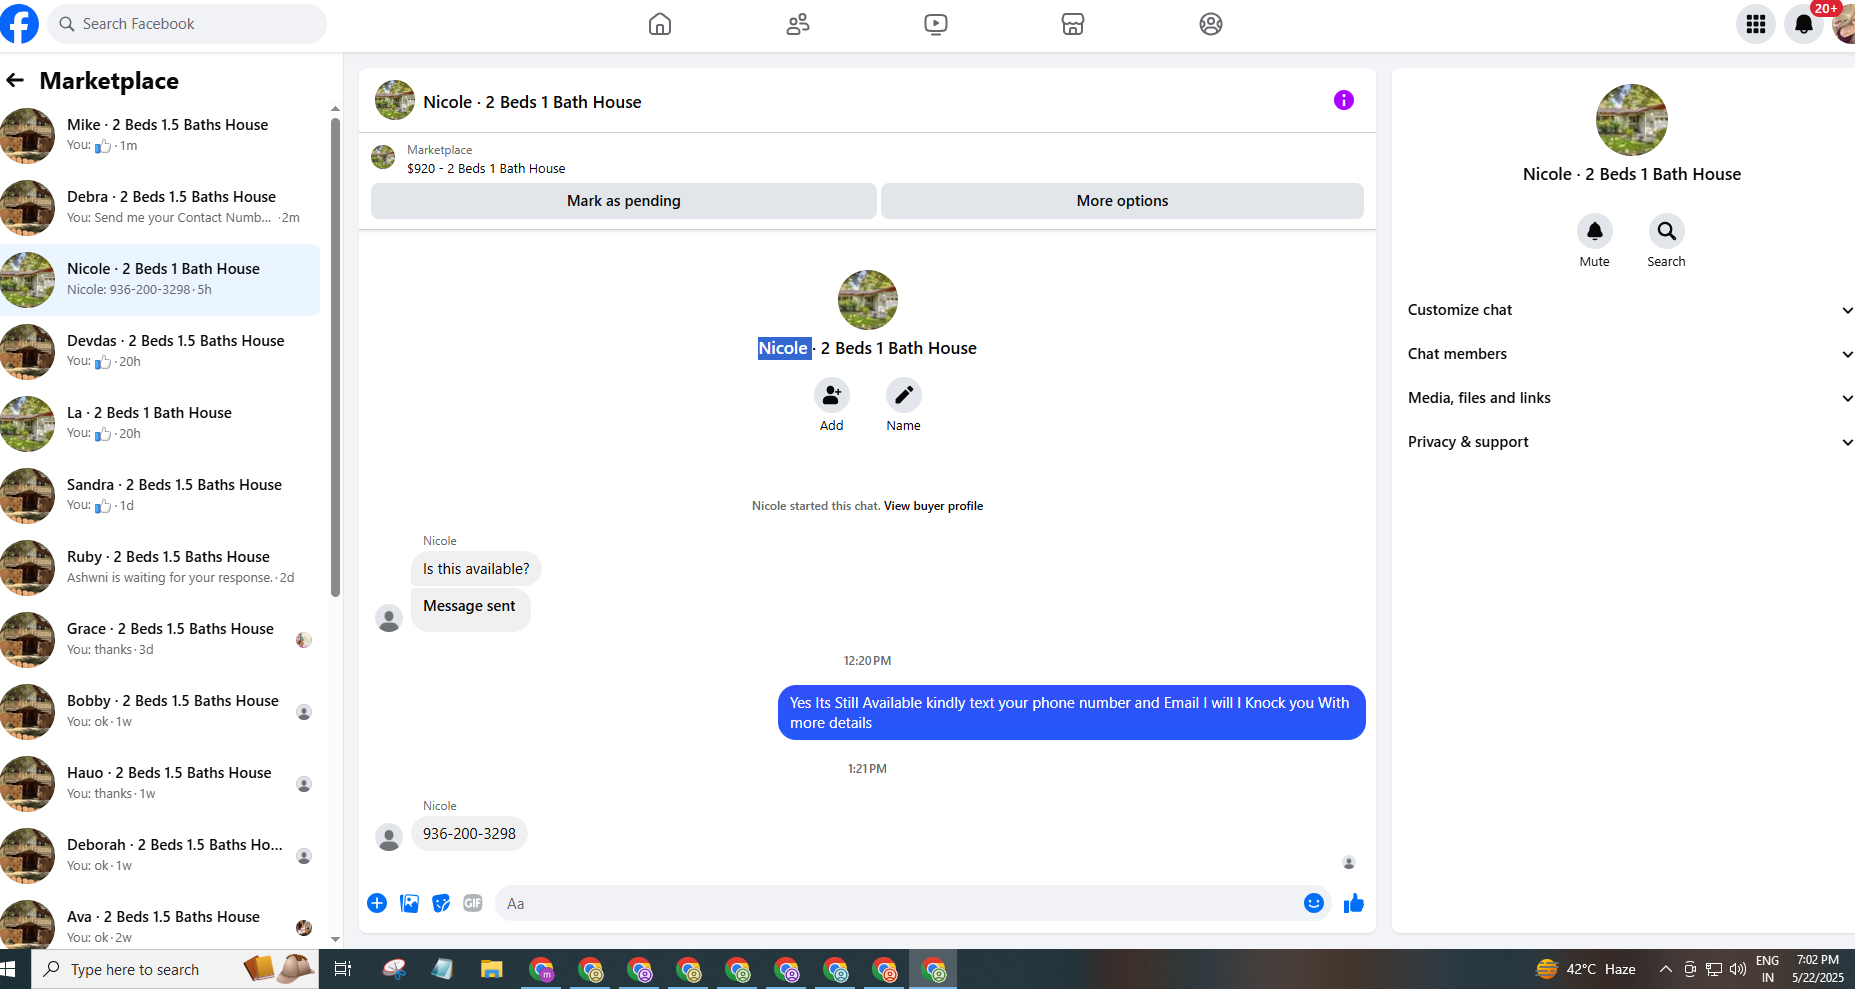Open the Friends icon in the top navigation
1855x989 pixels.
(798, 24)
